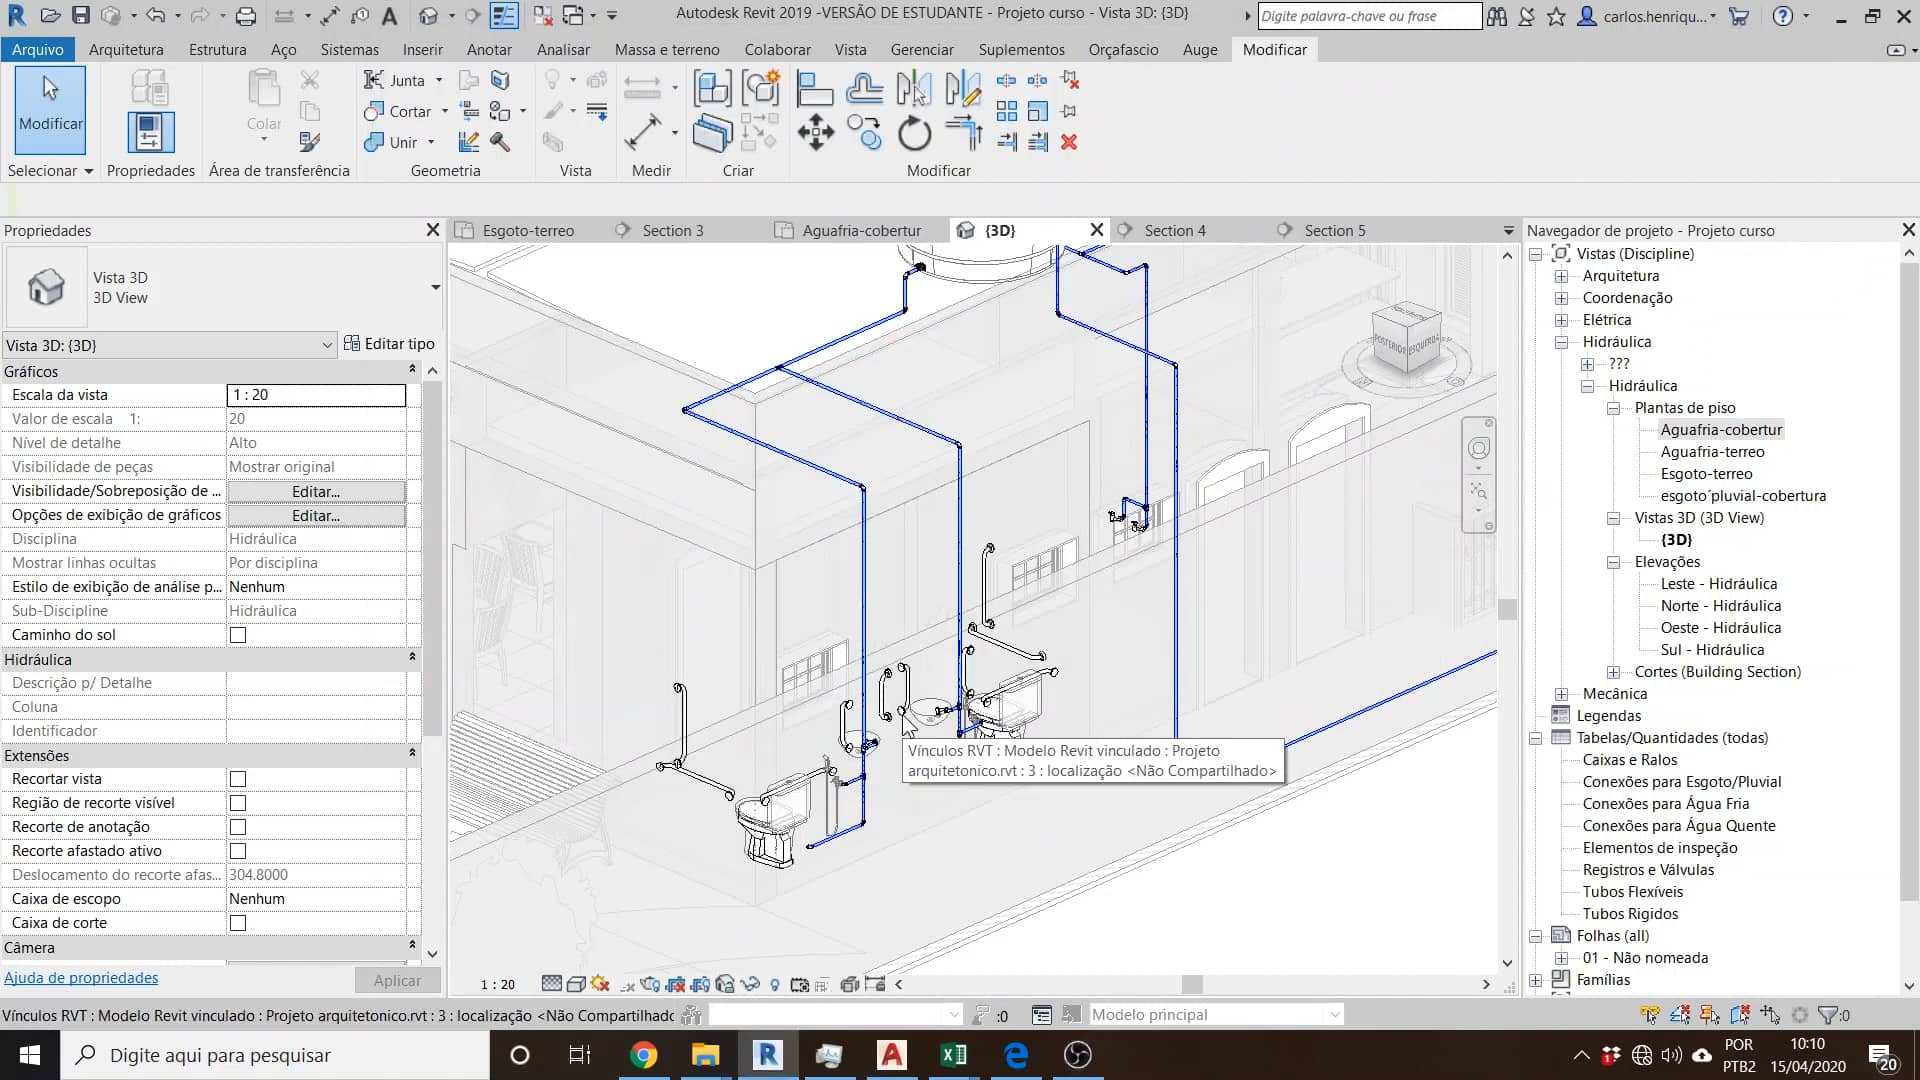Open Excel from the taskbar

pyautogui.click(x=954, y=1055)
